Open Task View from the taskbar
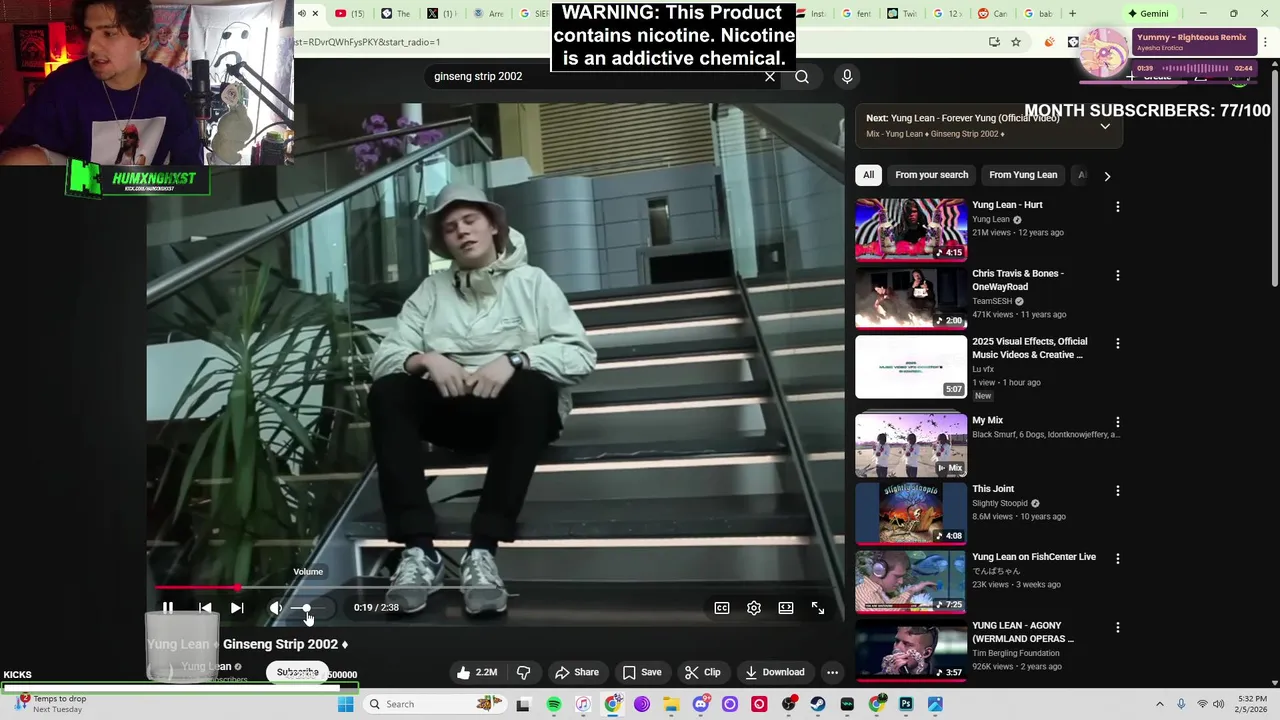 point(522,704)
